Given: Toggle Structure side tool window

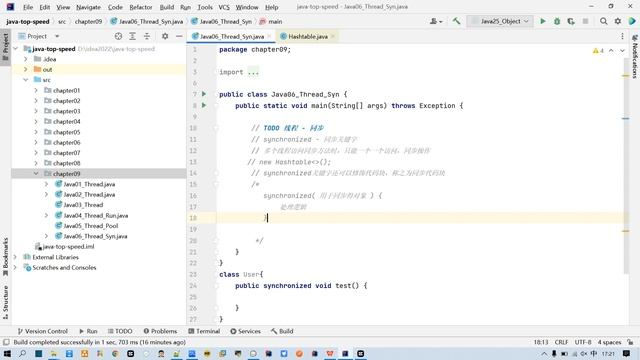Looking at the screenshot, I should [x=5, y=302].
